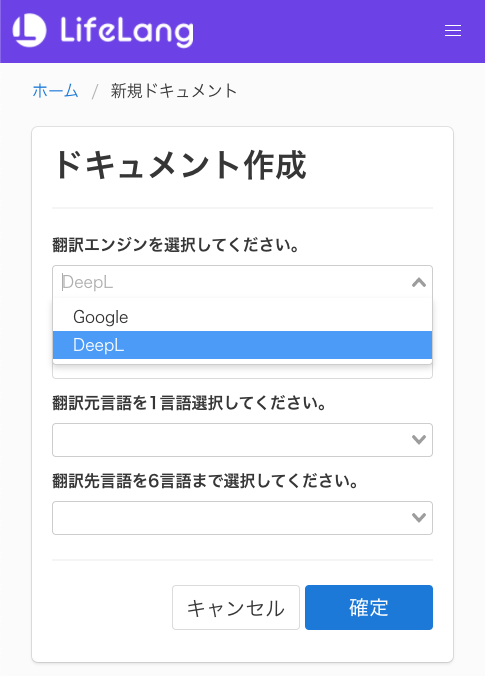Go to ホーム via breadcrumb
Image resolution: width=485 pixels, height=676 pixels.
pyautogui.click(x=55, y=91)
